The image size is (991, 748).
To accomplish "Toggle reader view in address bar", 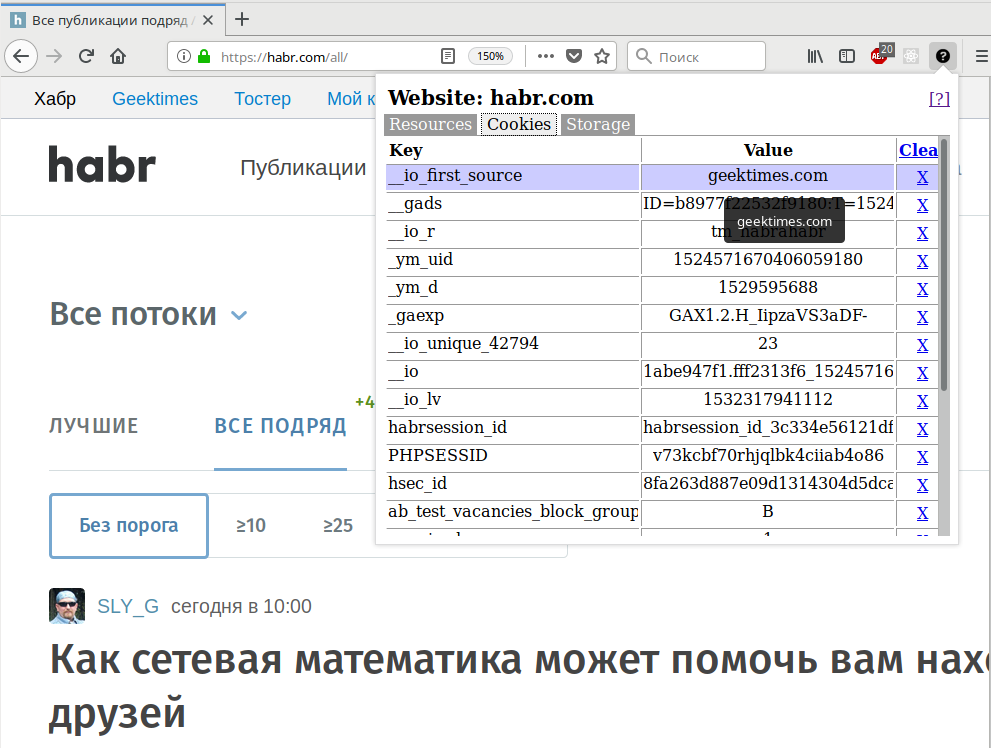I will point(447,56).
